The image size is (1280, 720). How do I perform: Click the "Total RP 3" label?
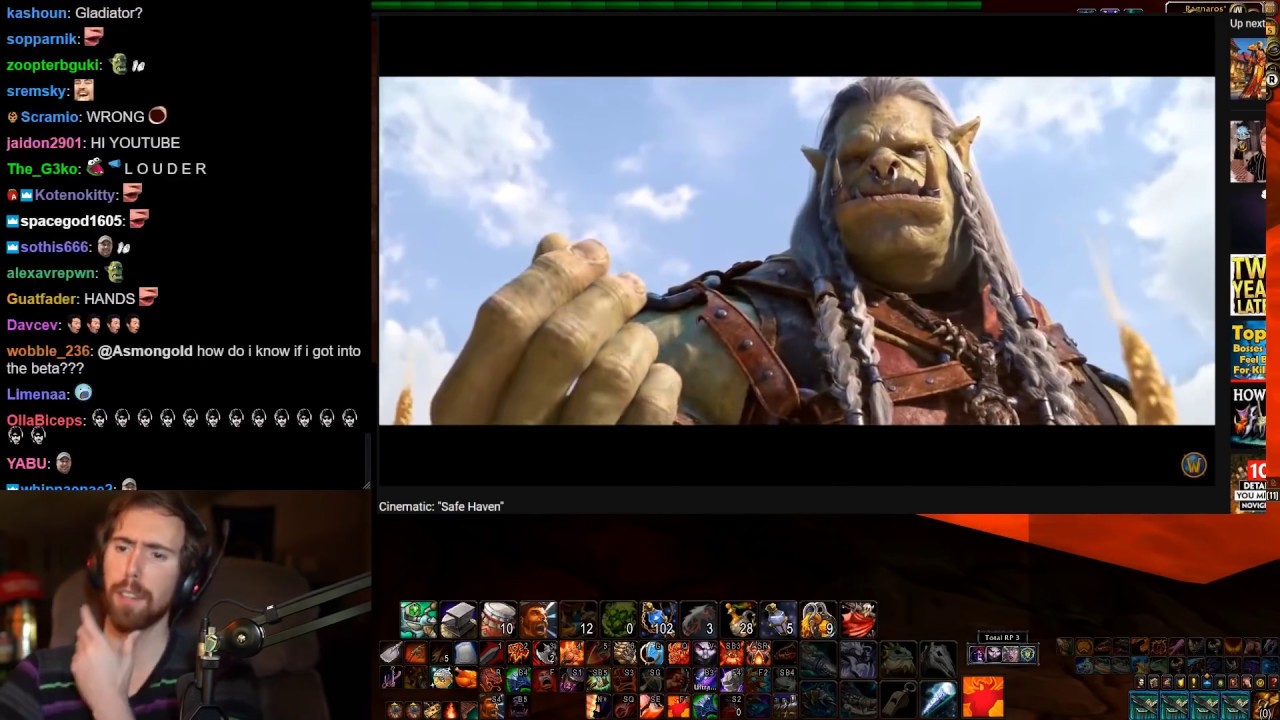1002,637
